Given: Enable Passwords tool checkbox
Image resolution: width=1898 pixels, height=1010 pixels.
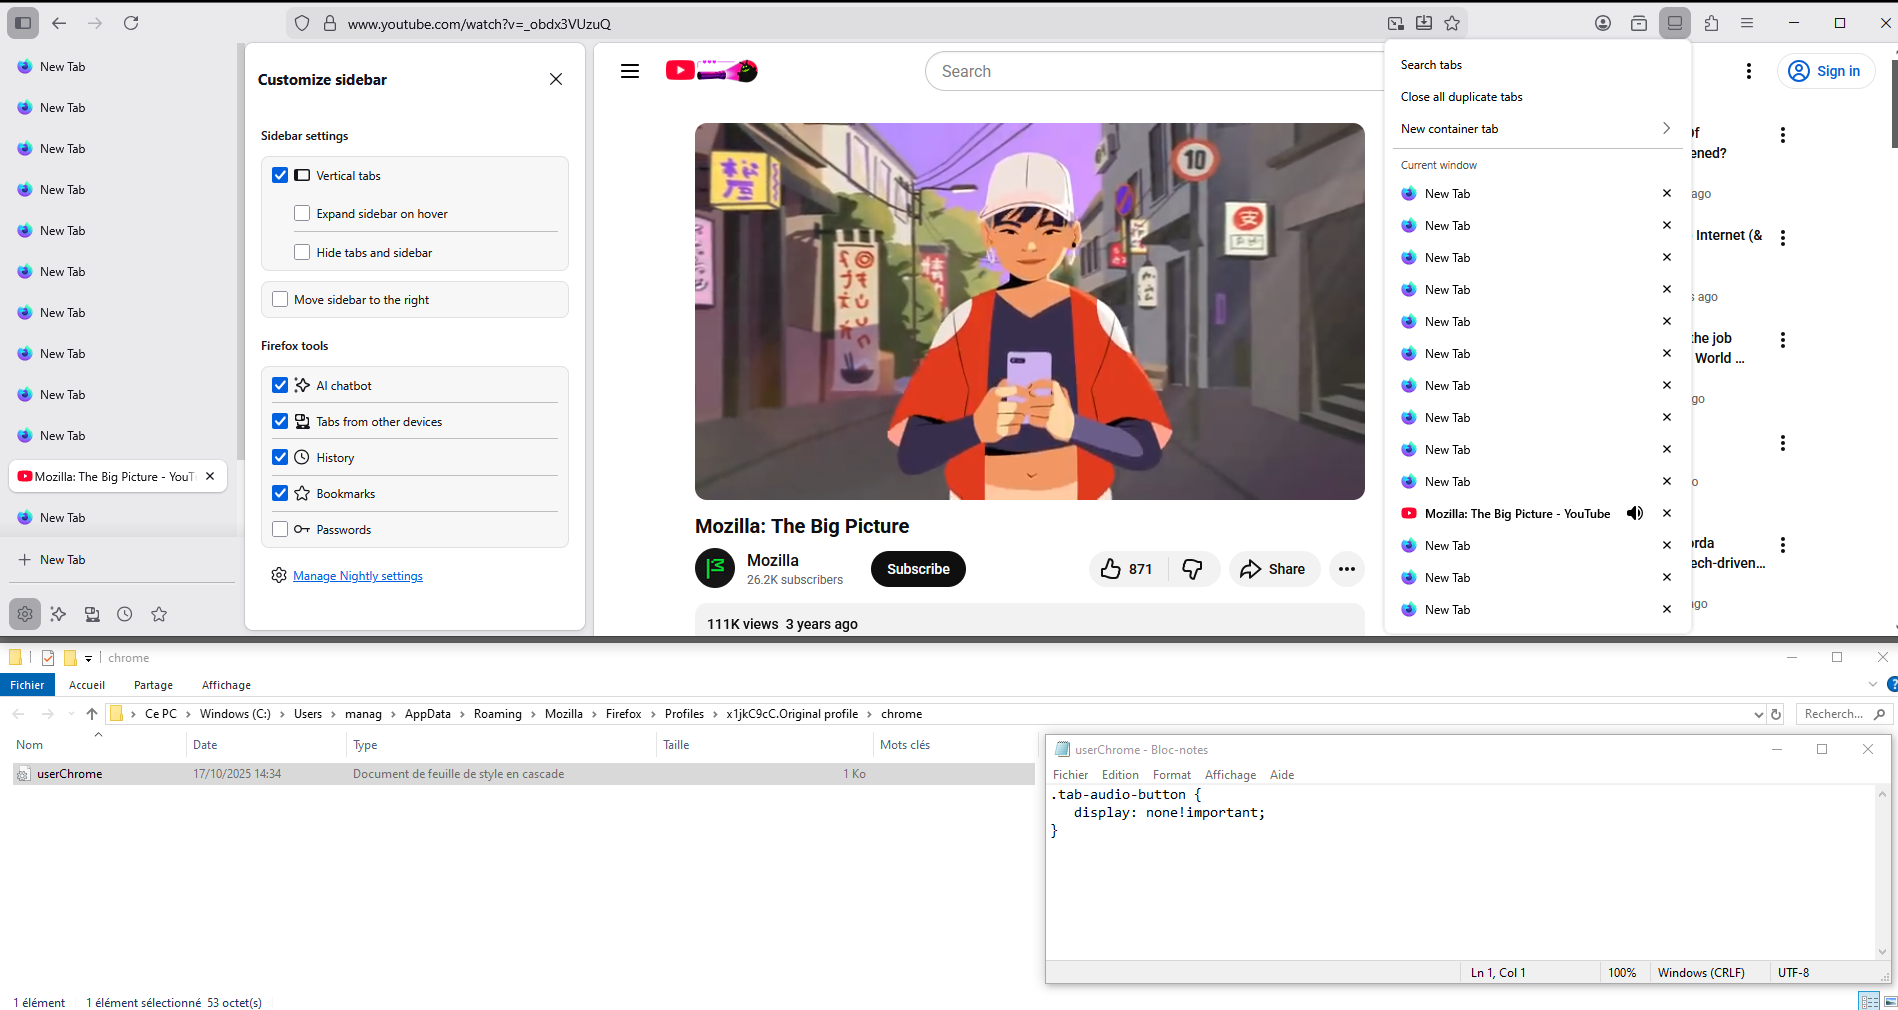Looking at the screenshot, I should tap(280, 529).
